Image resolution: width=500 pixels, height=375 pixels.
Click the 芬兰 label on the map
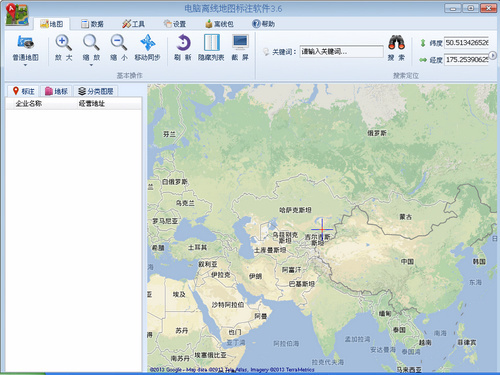click(x=169, y=134)
